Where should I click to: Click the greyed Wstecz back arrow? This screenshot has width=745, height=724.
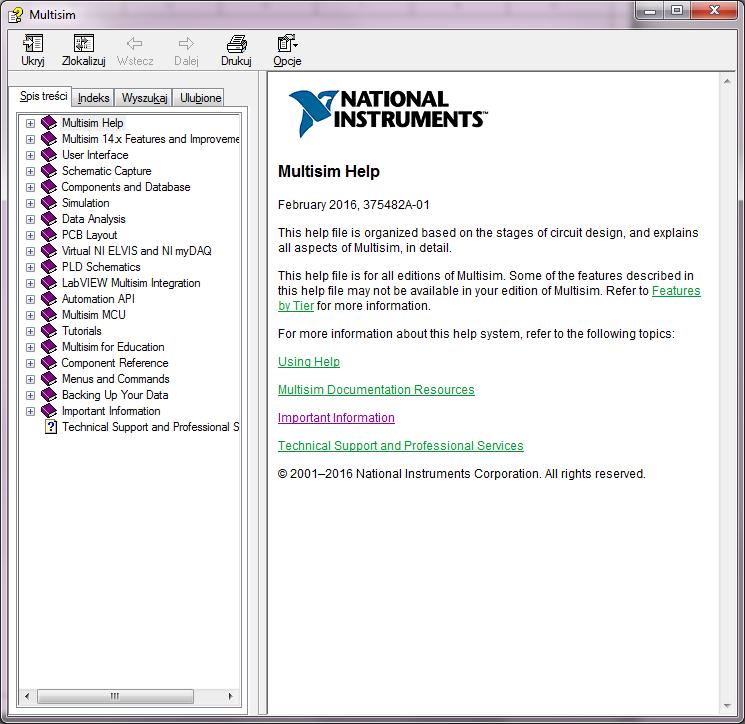tap(135, 44)
